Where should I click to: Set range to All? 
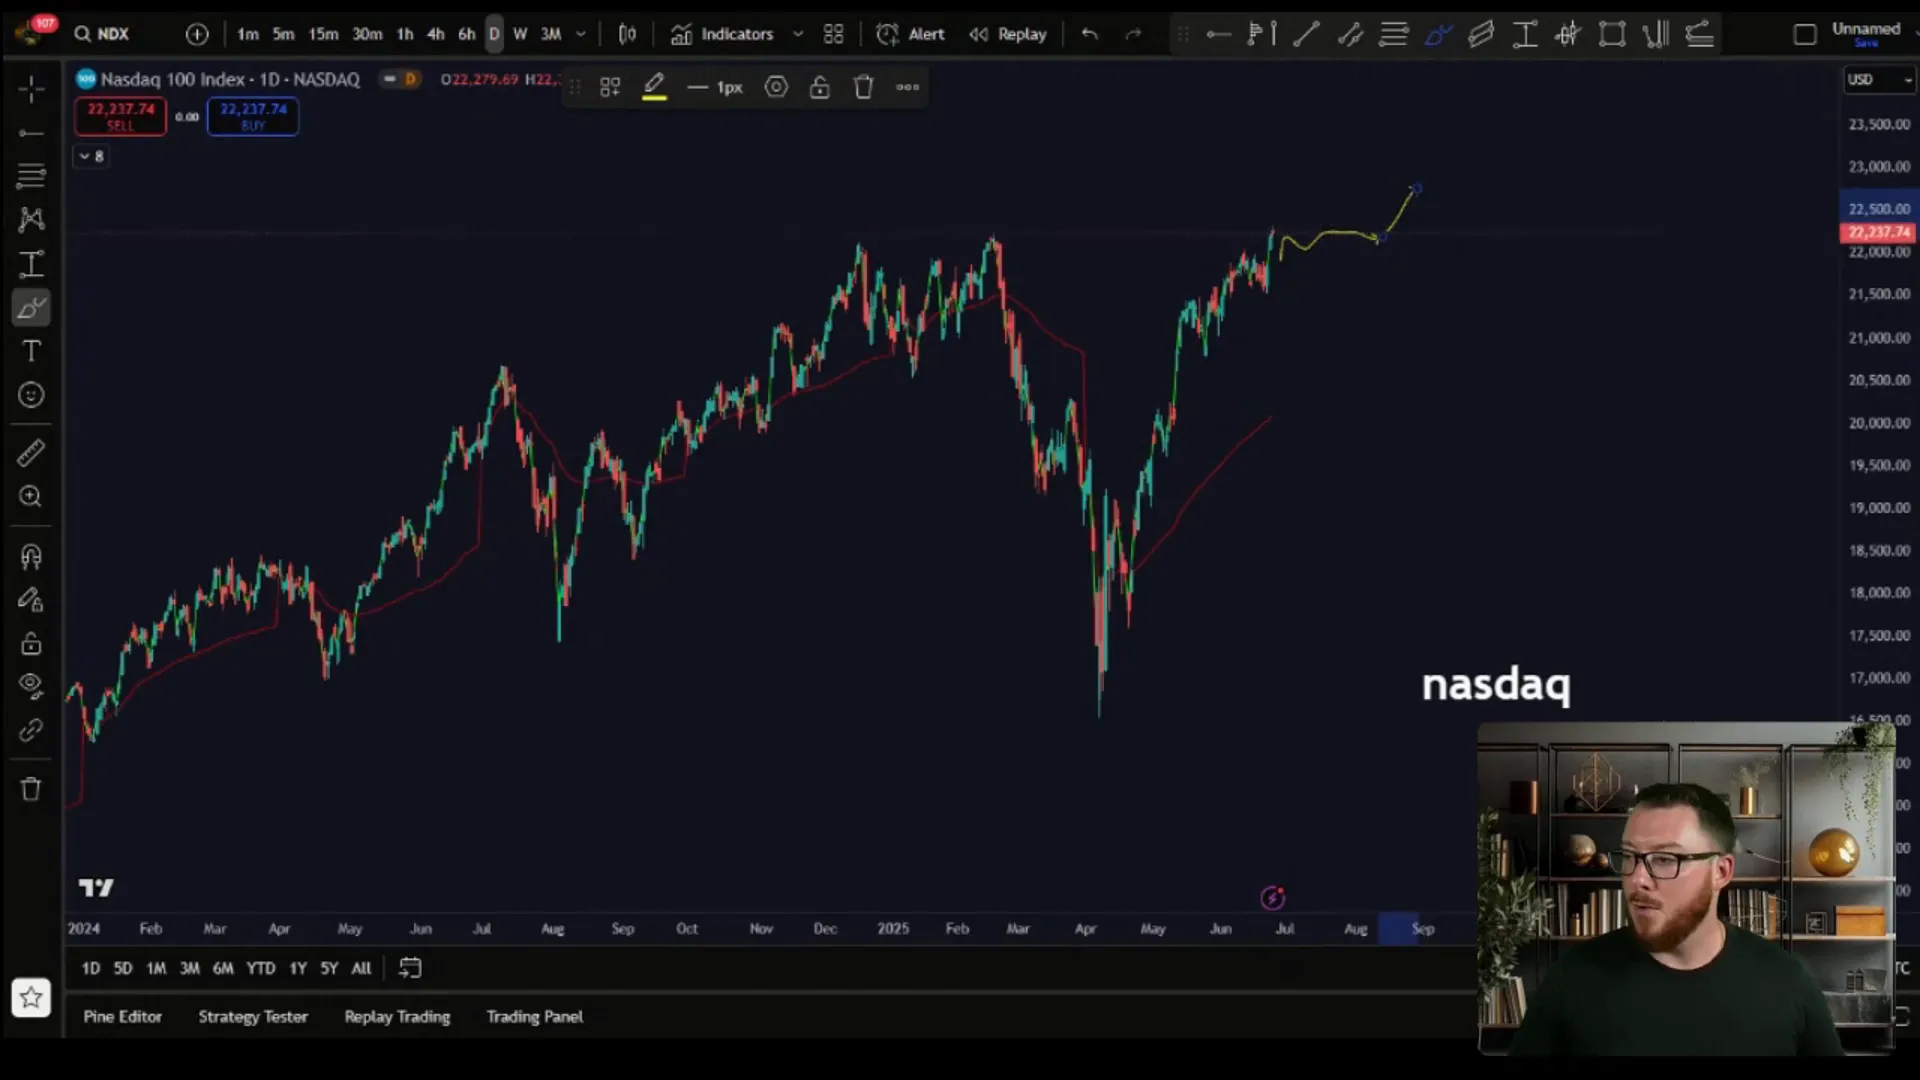tap(362, 968)
